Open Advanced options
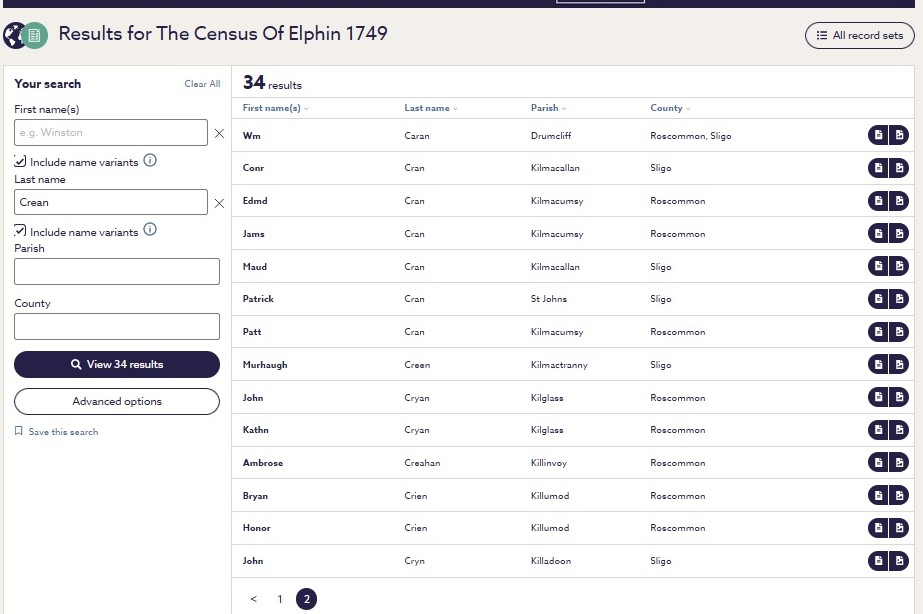 point(117,401)
